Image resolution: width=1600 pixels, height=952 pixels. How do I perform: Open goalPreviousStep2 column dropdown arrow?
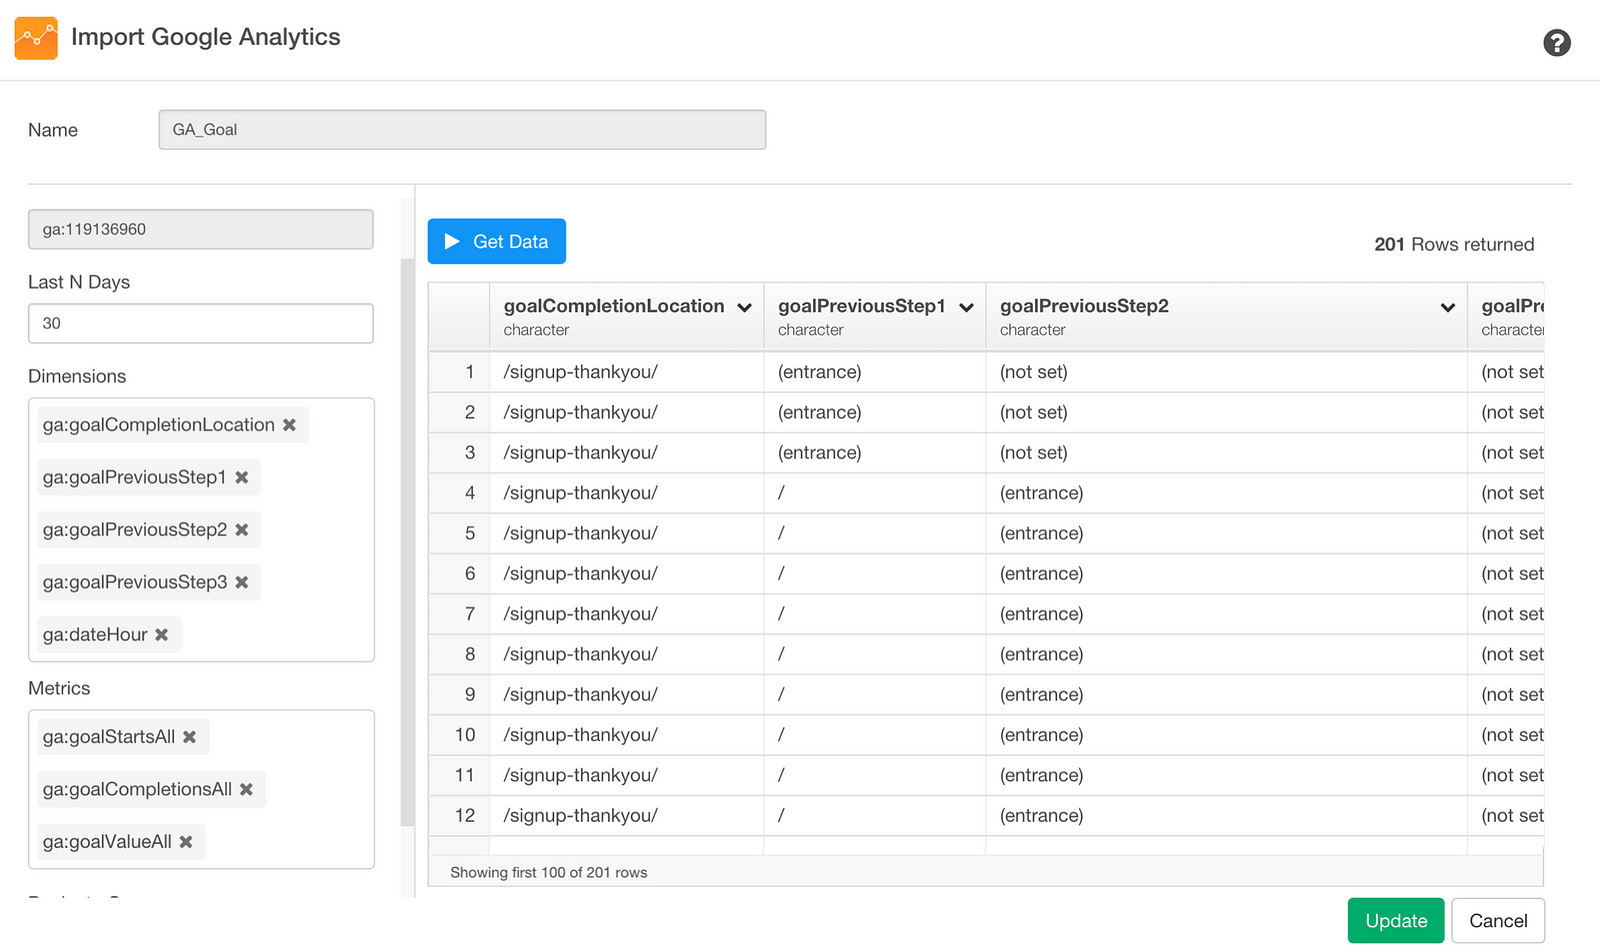(1447, 308)
